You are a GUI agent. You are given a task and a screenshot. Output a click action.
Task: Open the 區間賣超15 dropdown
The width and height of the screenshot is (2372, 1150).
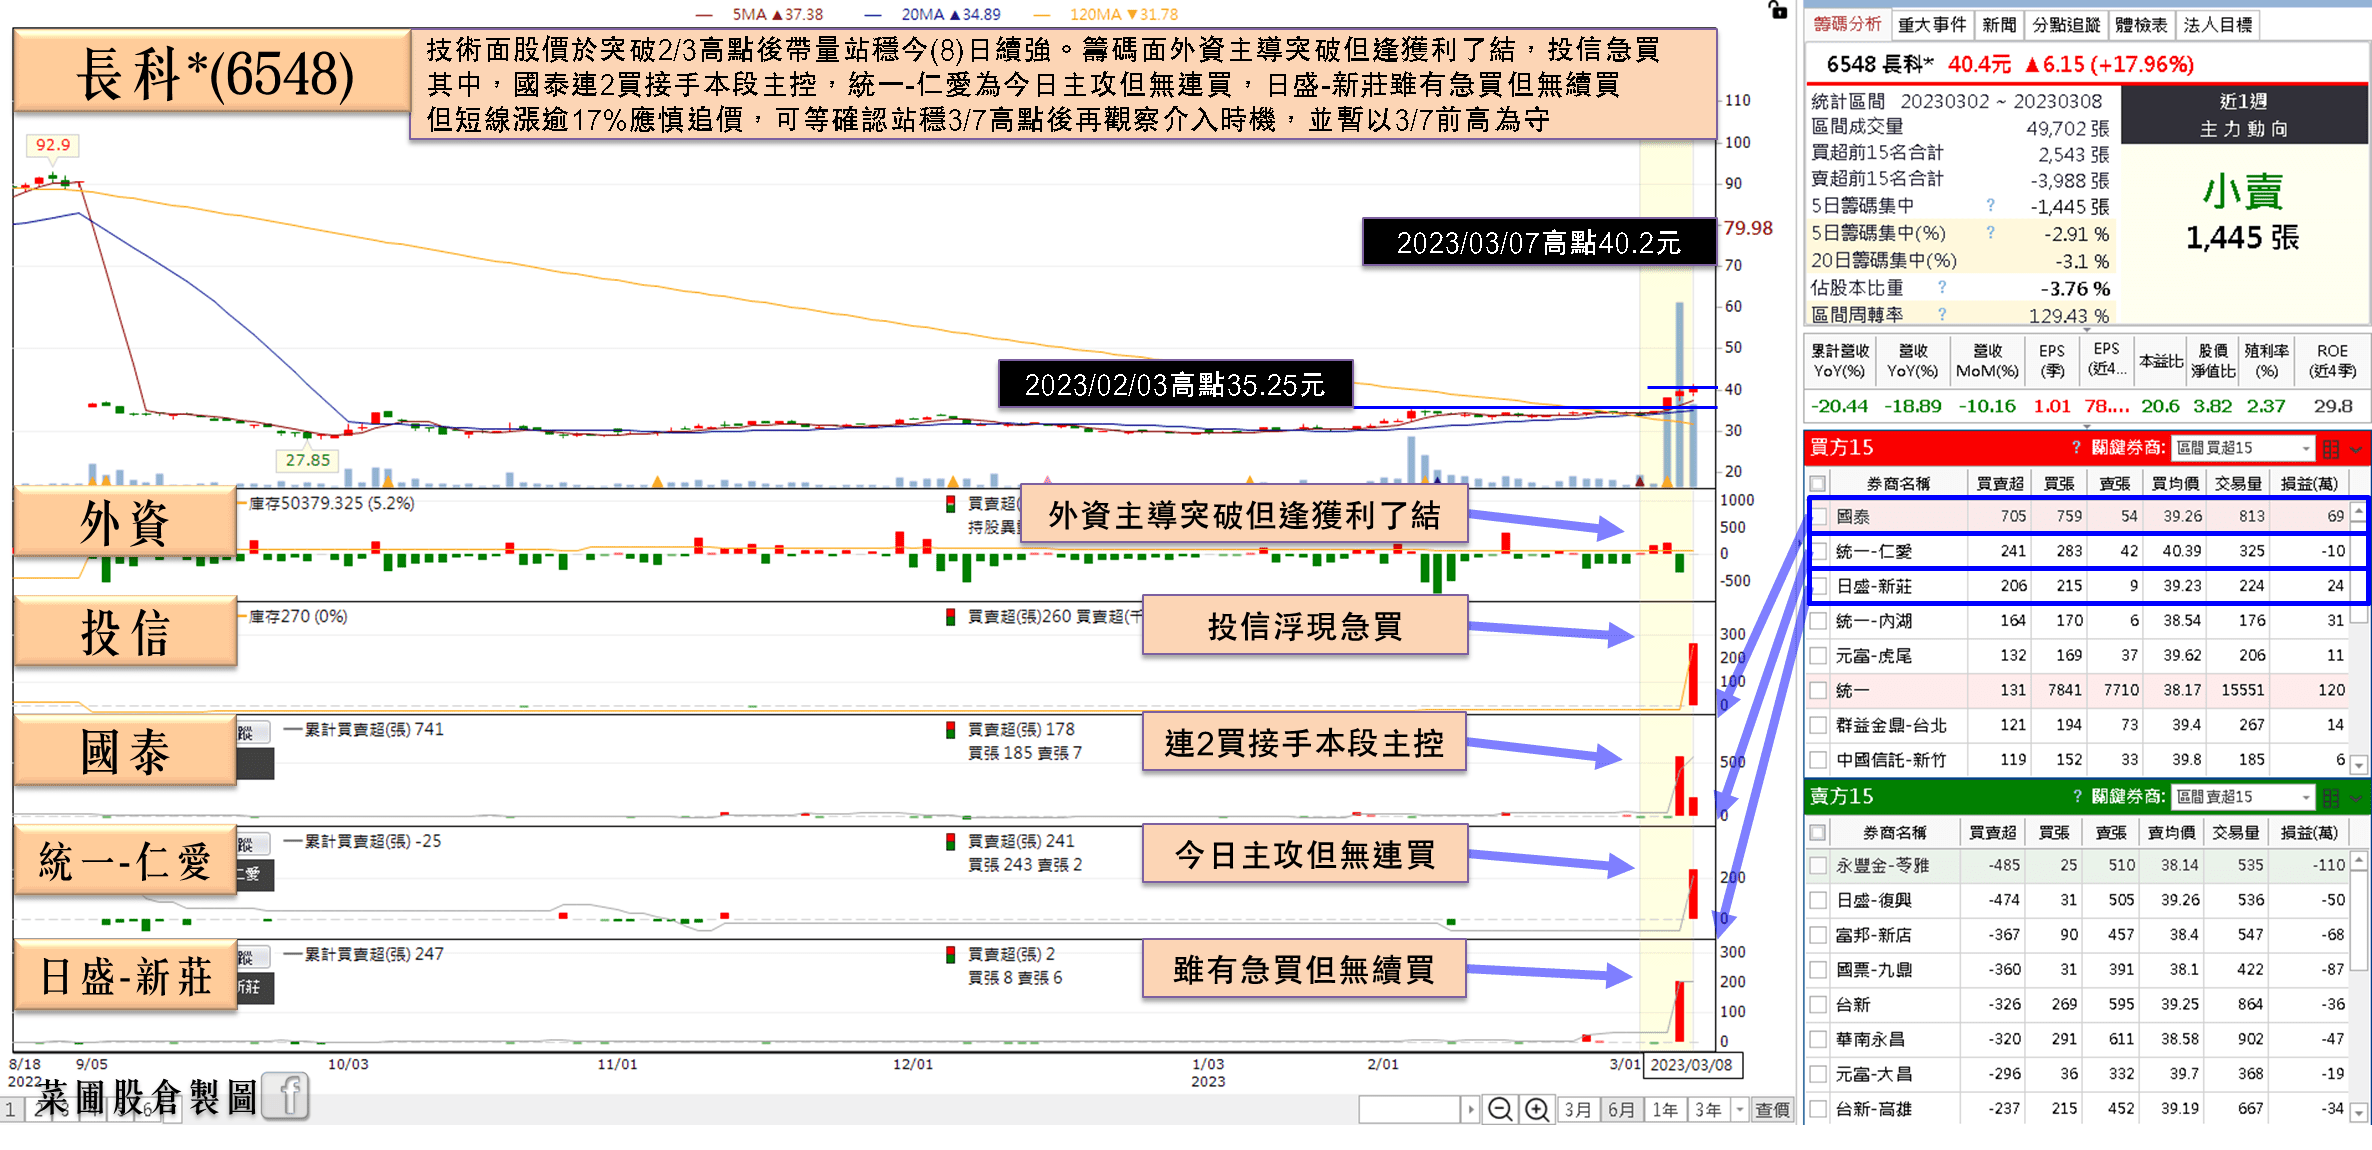click(x=2244, y=797)
